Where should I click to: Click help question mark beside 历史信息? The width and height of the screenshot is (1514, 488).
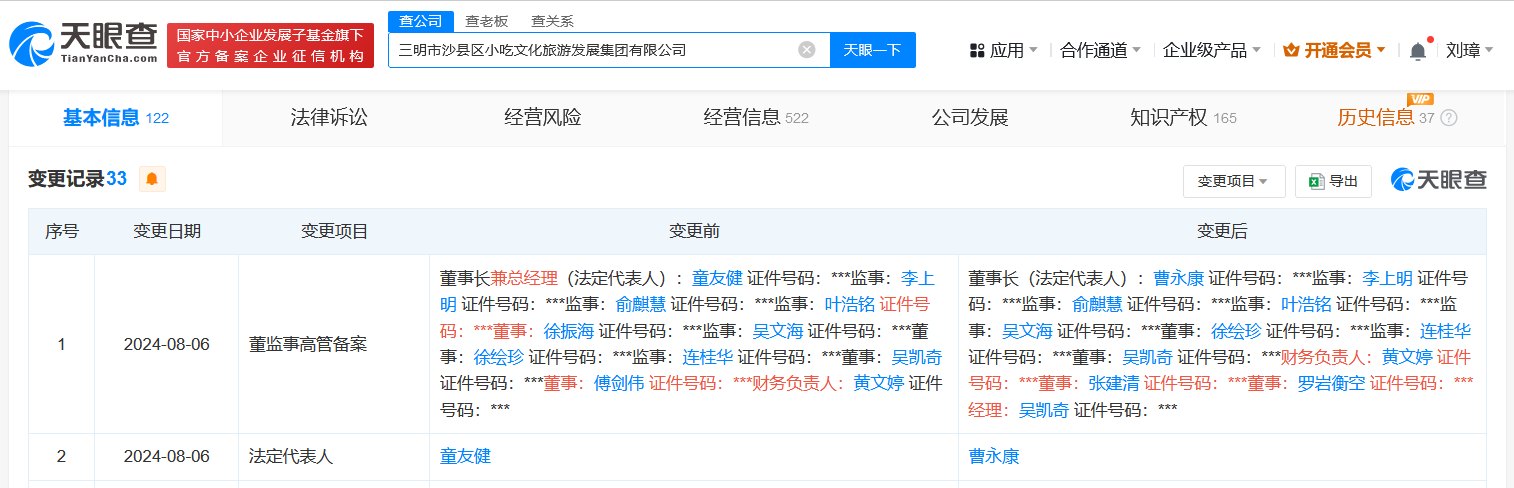coord(1448,118)
